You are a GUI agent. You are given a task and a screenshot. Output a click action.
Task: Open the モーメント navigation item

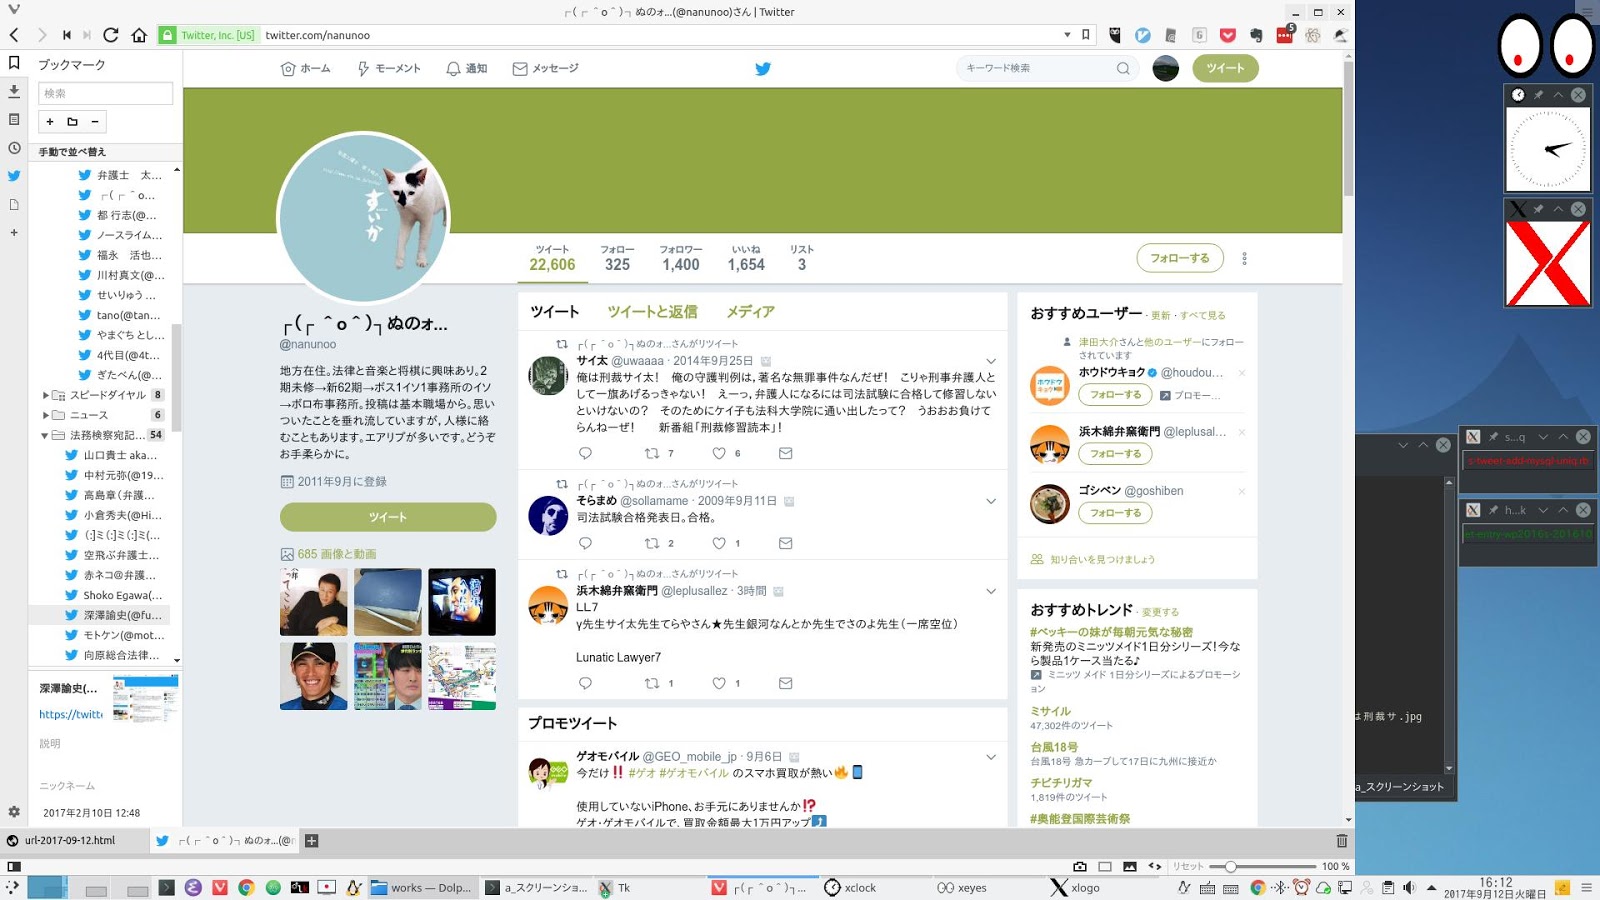[x=389, y=68]
